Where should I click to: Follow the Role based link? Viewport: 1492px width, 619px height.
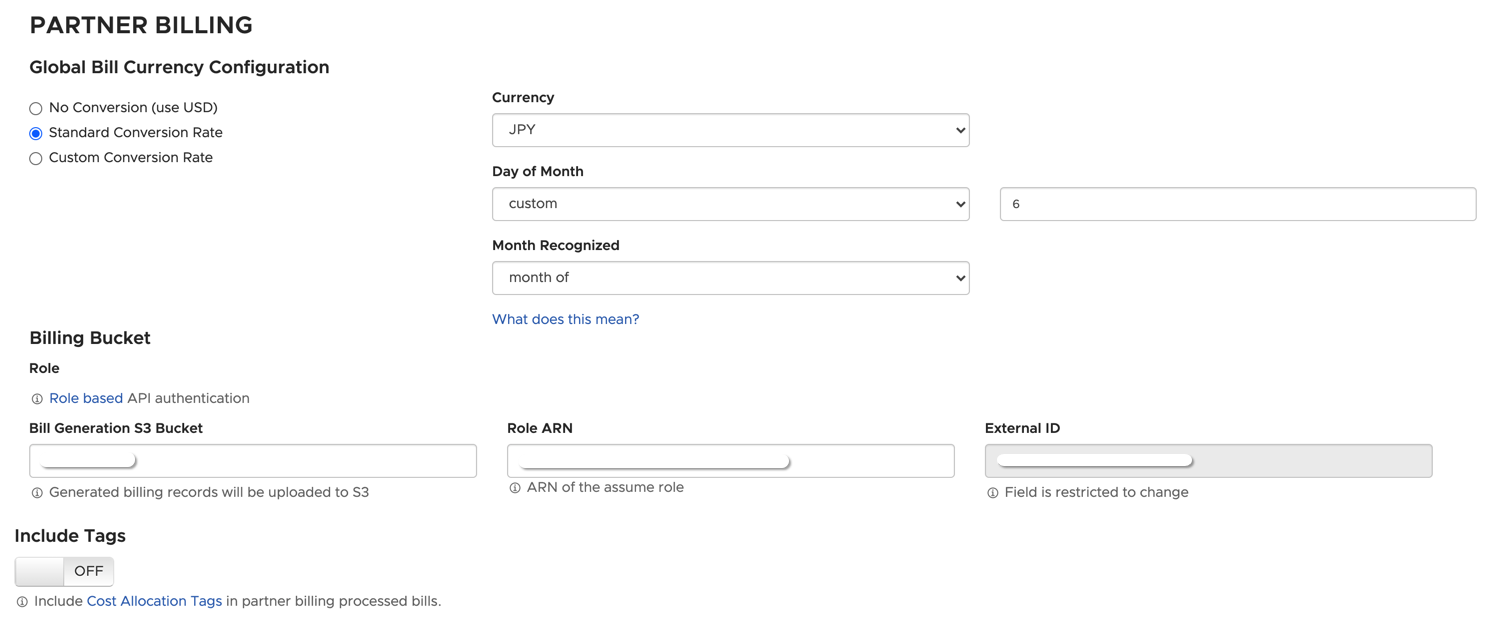click(x=86, y=398)
